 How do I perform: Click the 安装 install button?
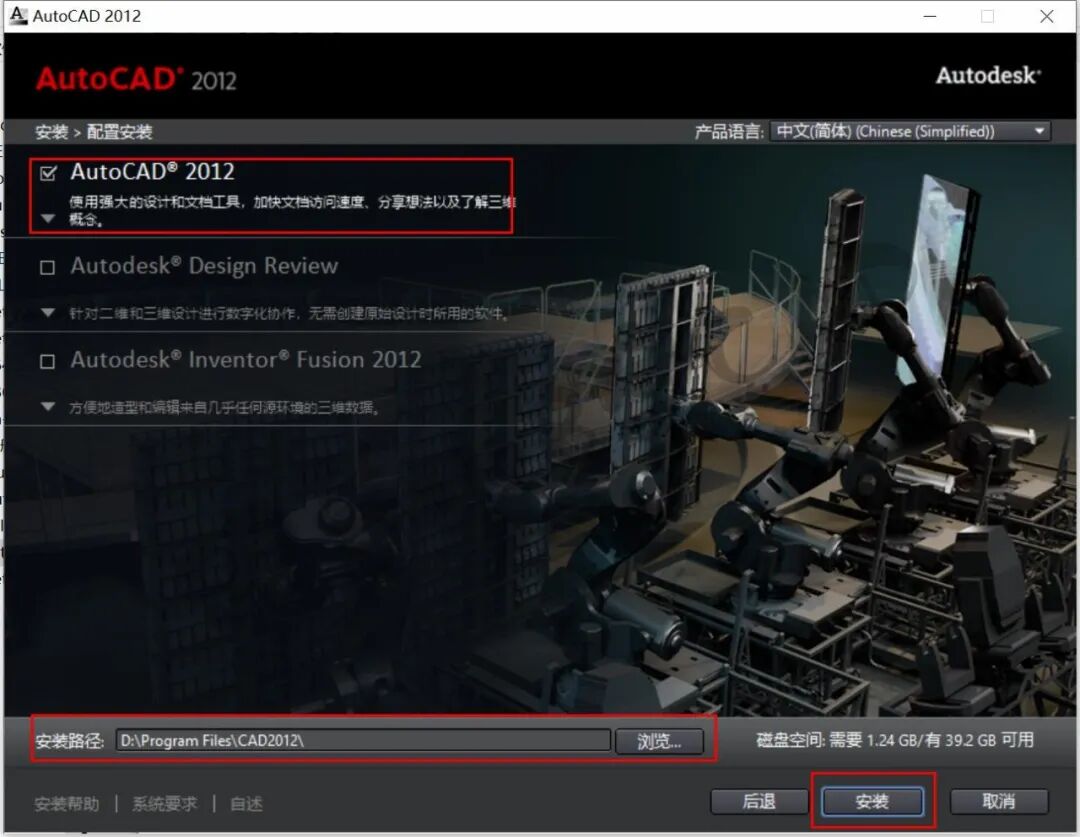click(x=872, y=801)
